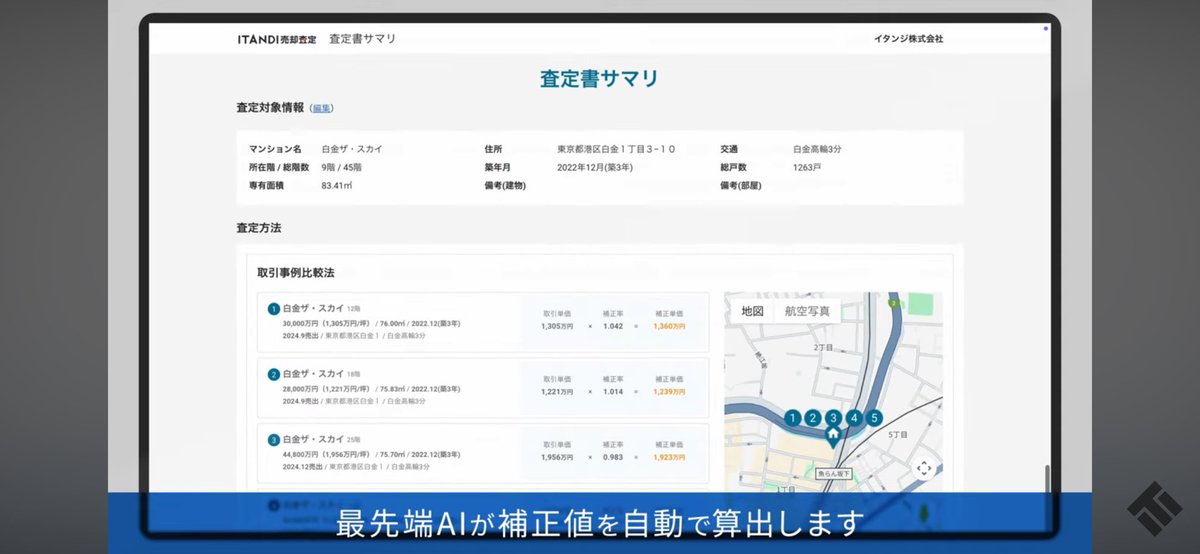Screen dimensions: 1200x554
Task: Click the 2024.12売出 listing detail line
Action: (x=356, y=466)
